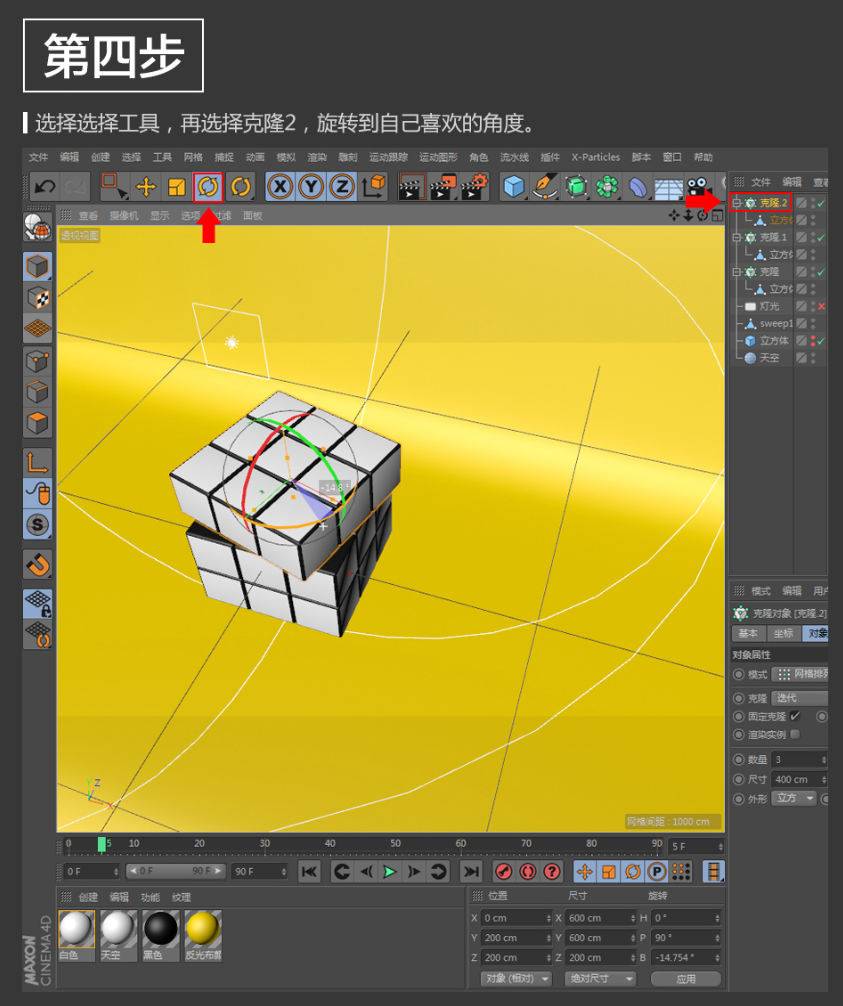Open the Pen spline tool
This screenshot has width=843, height=1006.
[545, 186]
